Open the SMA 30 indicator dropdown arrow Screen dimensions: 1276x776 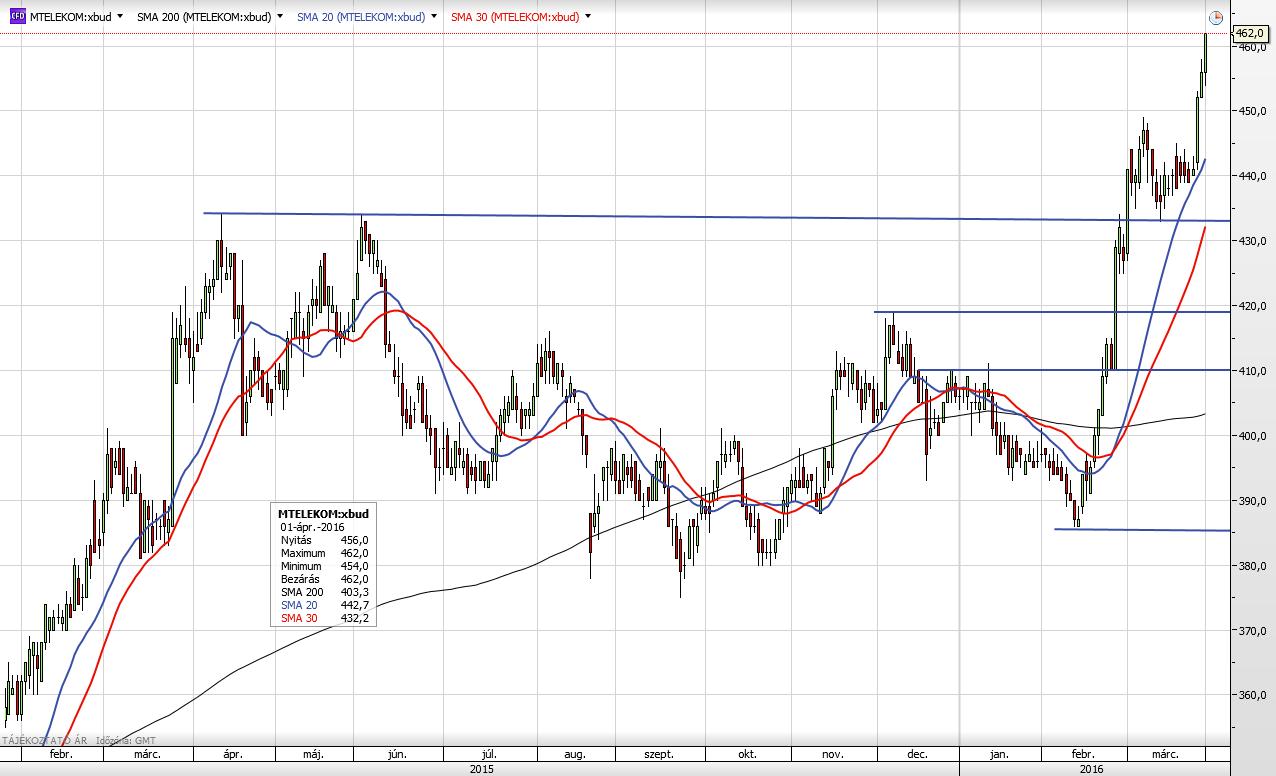pos(587,17)
